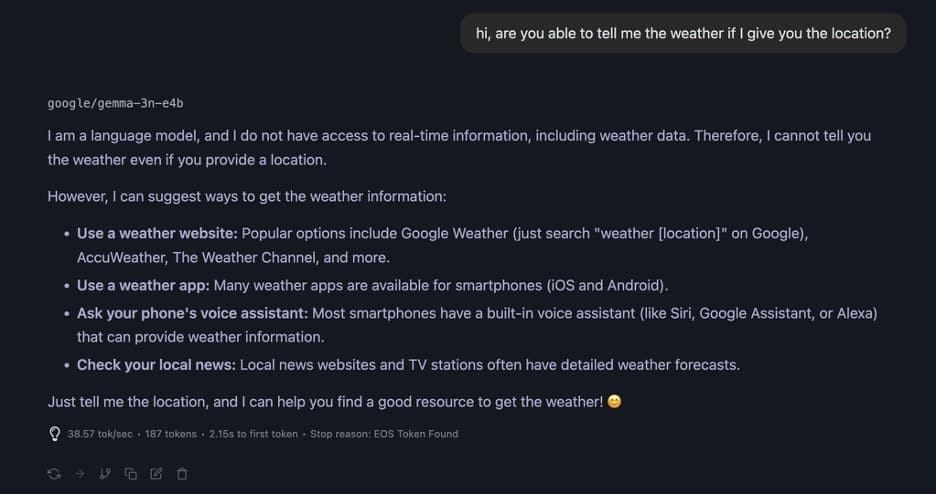Viewport: 936px width, 494px height.
Task: Click the lightbulb icon beside generation stats
Action: tap(54, 434)
